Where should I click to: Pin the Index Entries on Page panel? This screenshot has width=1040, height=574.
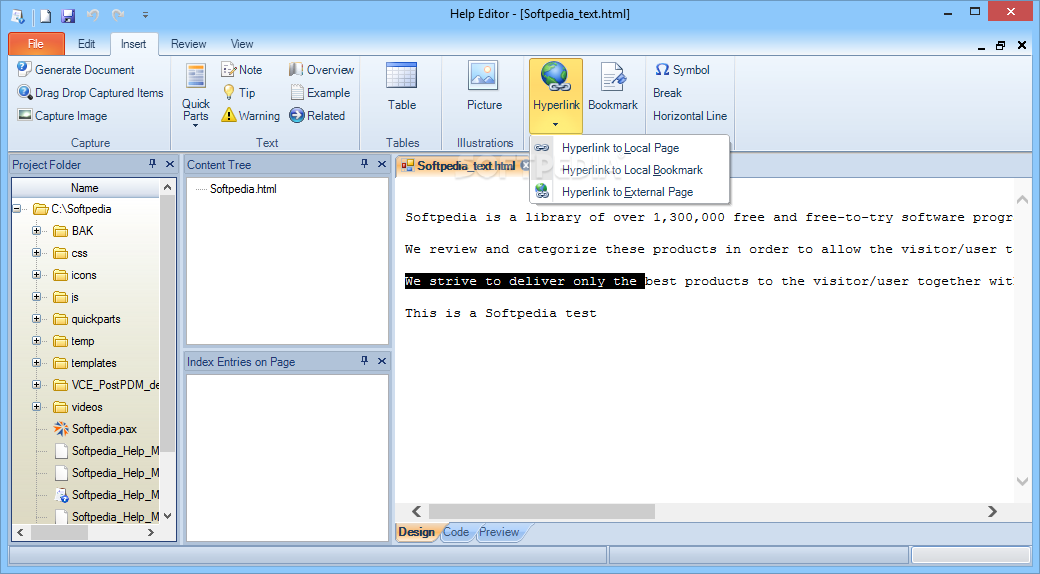point(364,361)
